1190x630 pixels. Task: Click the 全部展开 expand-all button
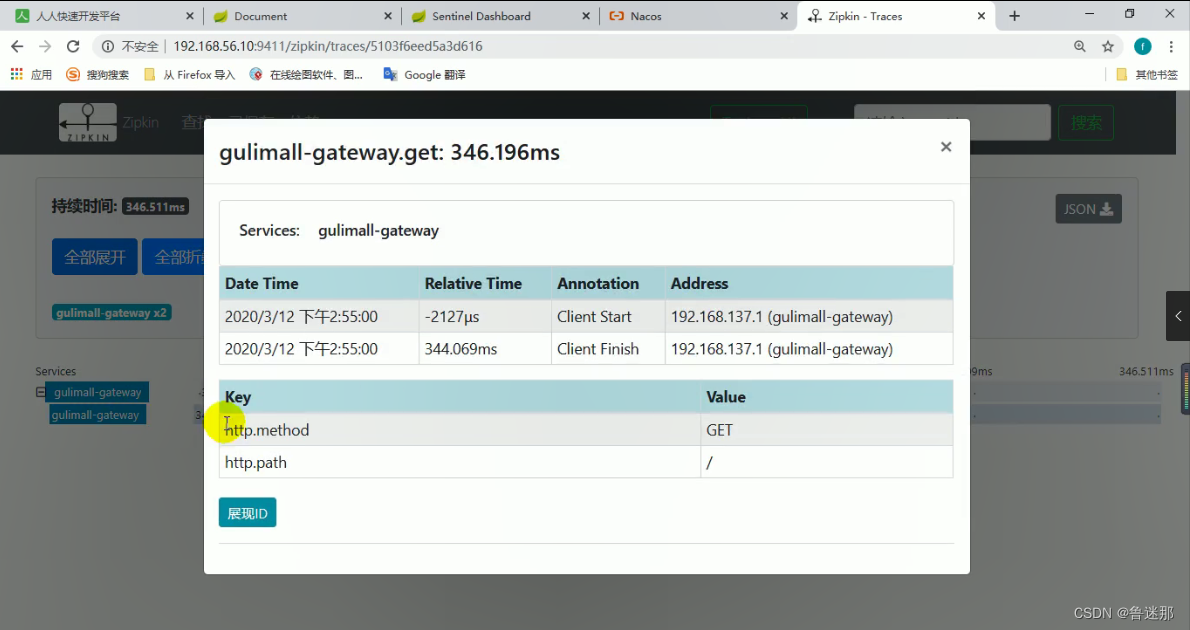tap(95, 257)
